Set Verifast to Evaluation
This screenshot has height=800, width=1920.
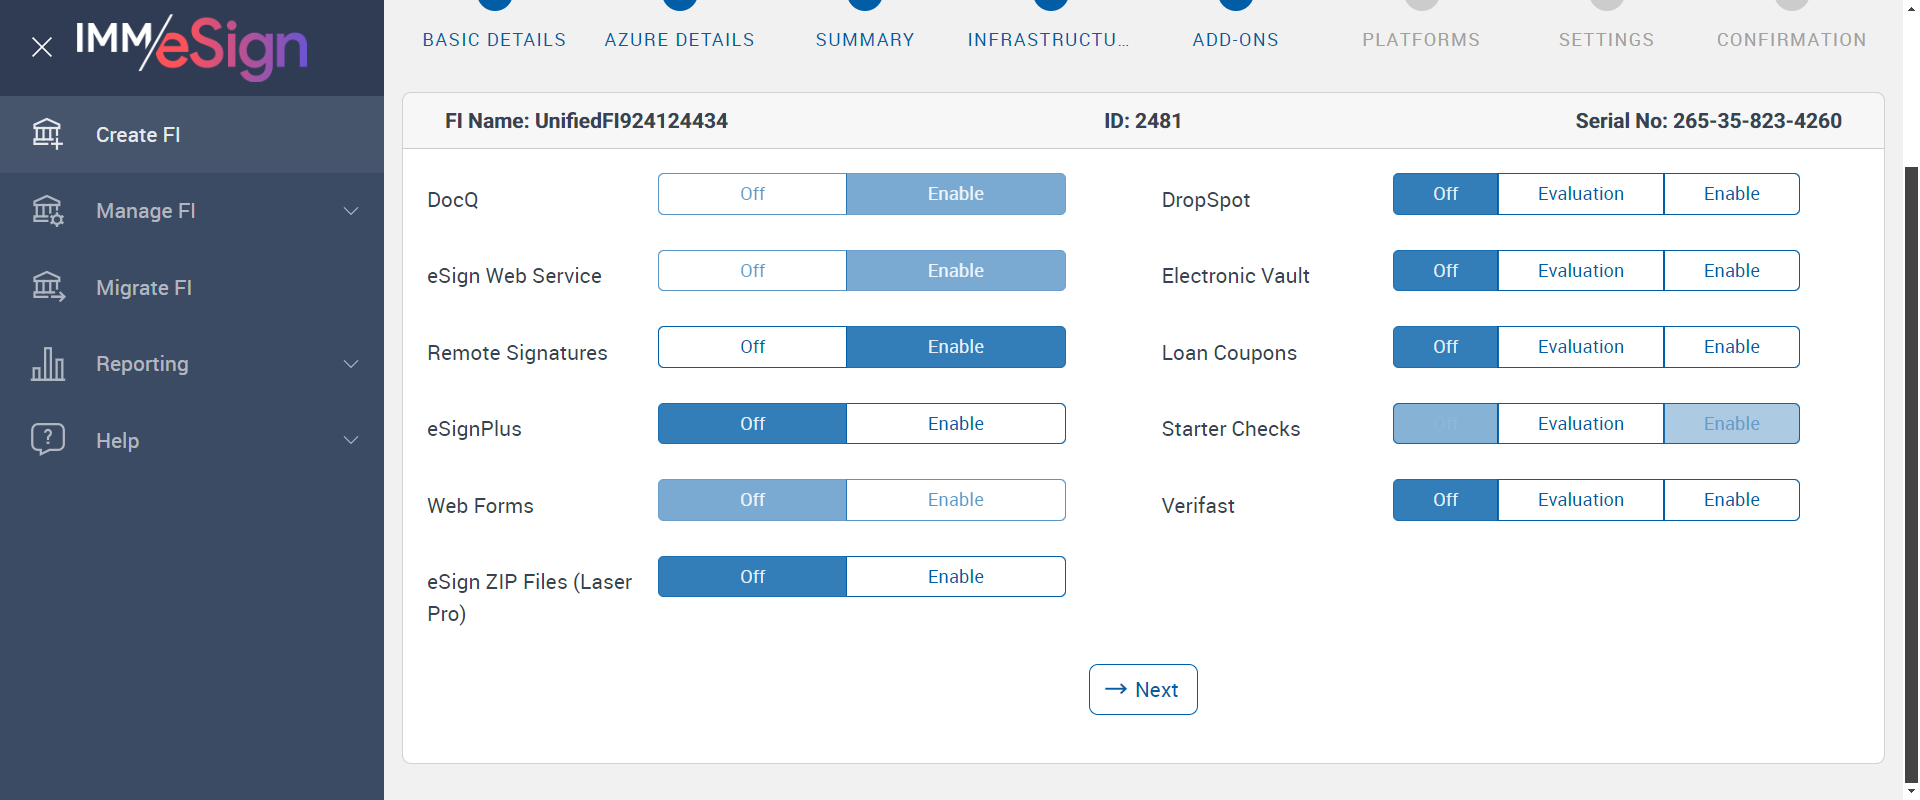coord(1581,500)
